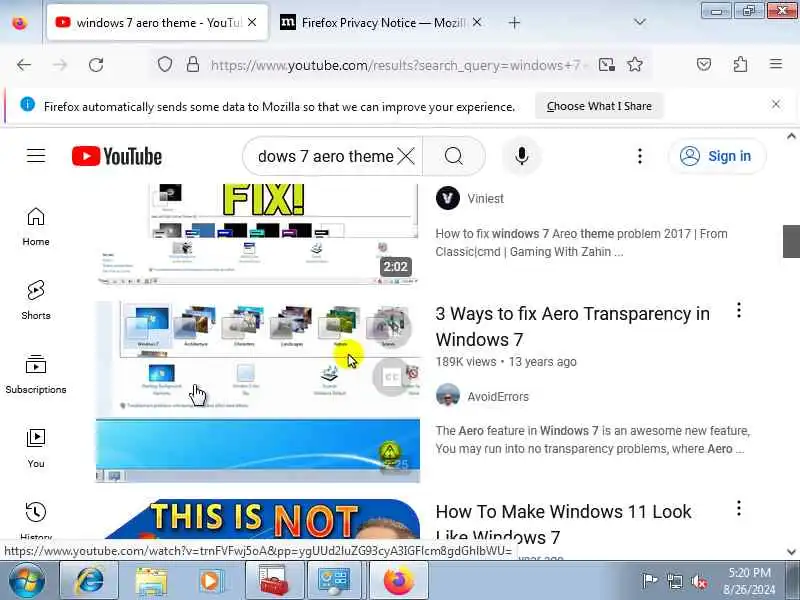The height and width of the screenshot is (600, 800).
Task: Click the Sign in button
Action: tap(717, 156)
